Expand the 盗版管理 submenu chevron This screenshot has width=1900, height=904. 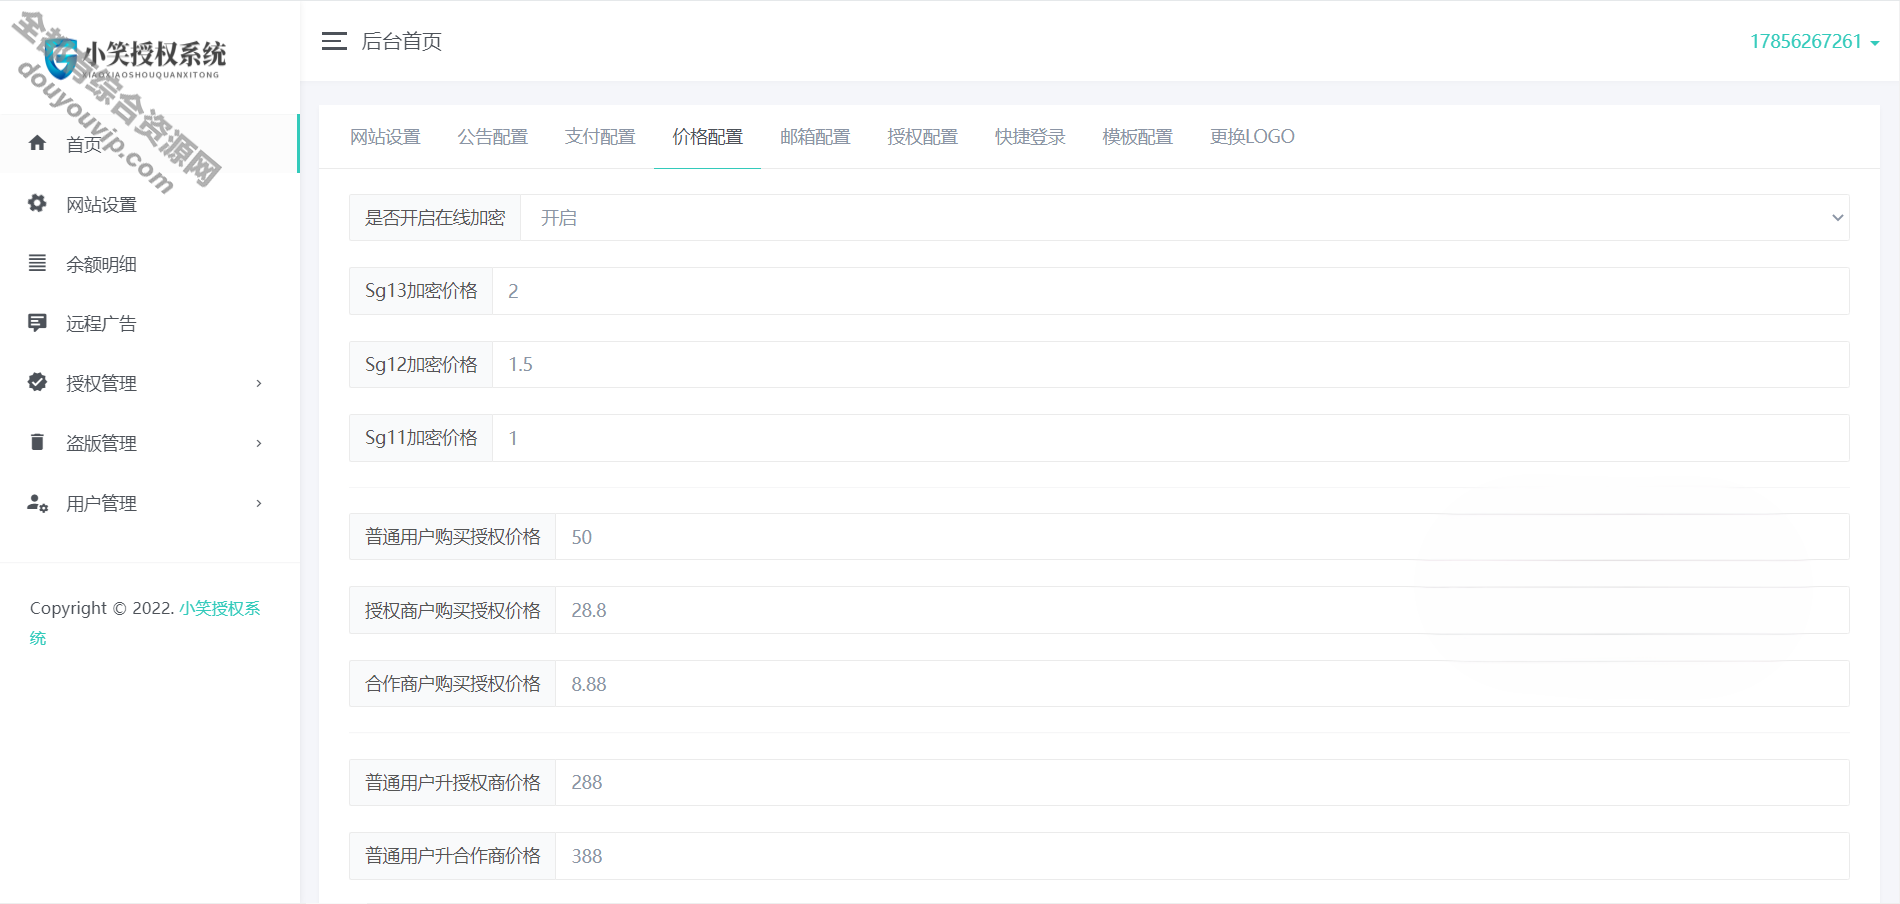click(259, 443)
